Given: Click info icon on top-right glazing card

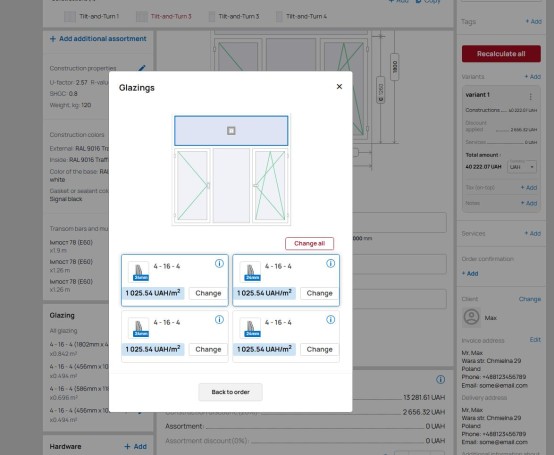Looking at the screenshot, I should coord(331,264).
